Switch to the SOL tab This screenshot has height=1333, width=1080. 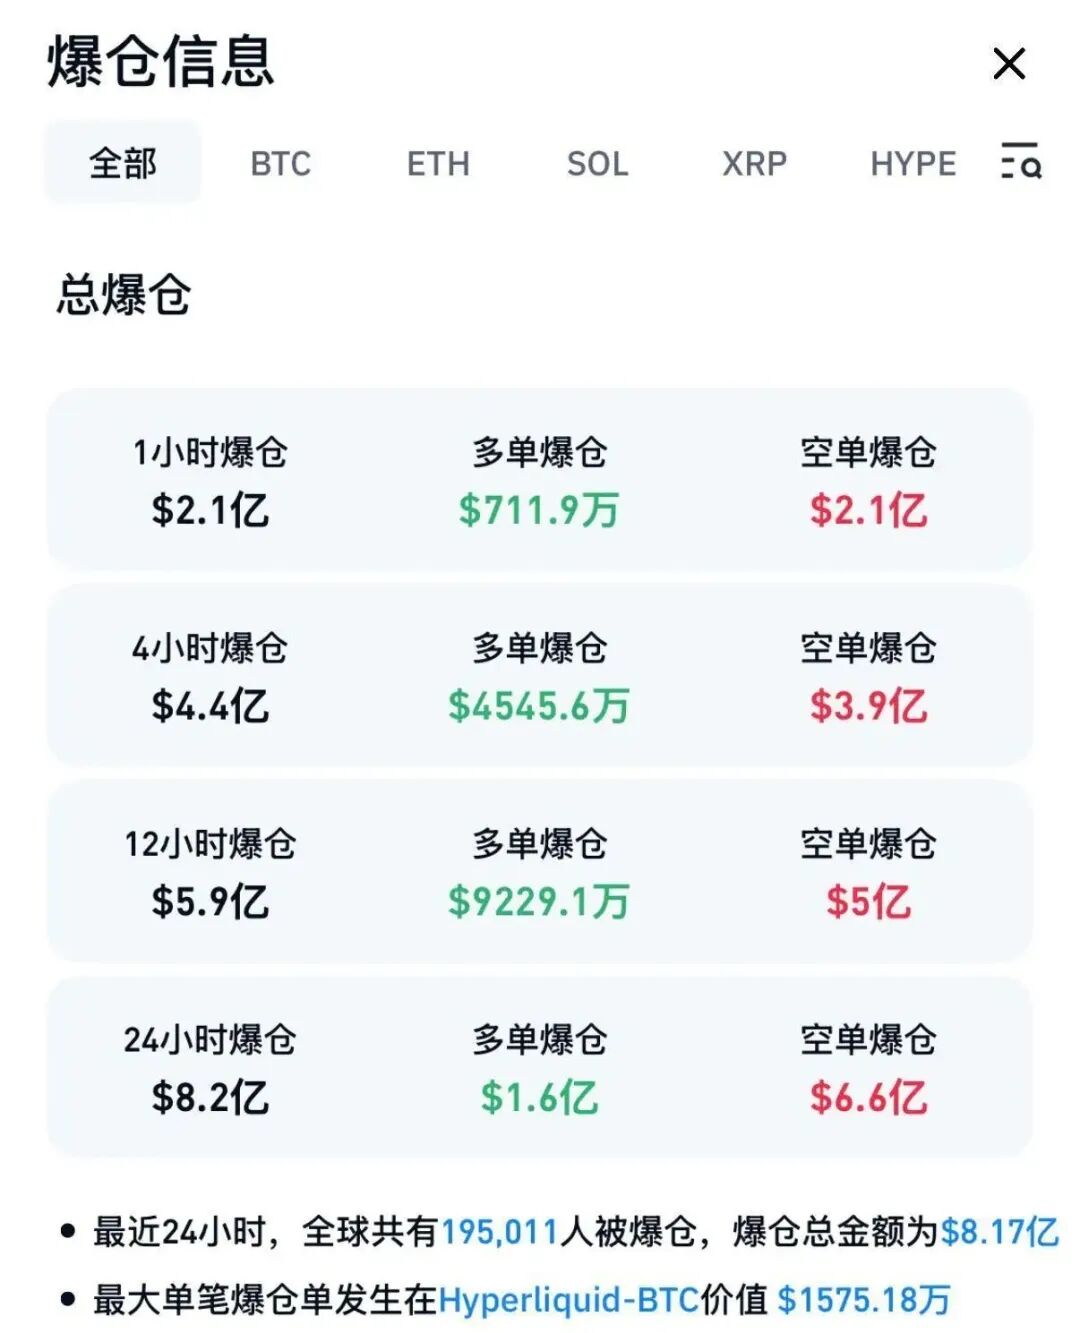(597, 163)
